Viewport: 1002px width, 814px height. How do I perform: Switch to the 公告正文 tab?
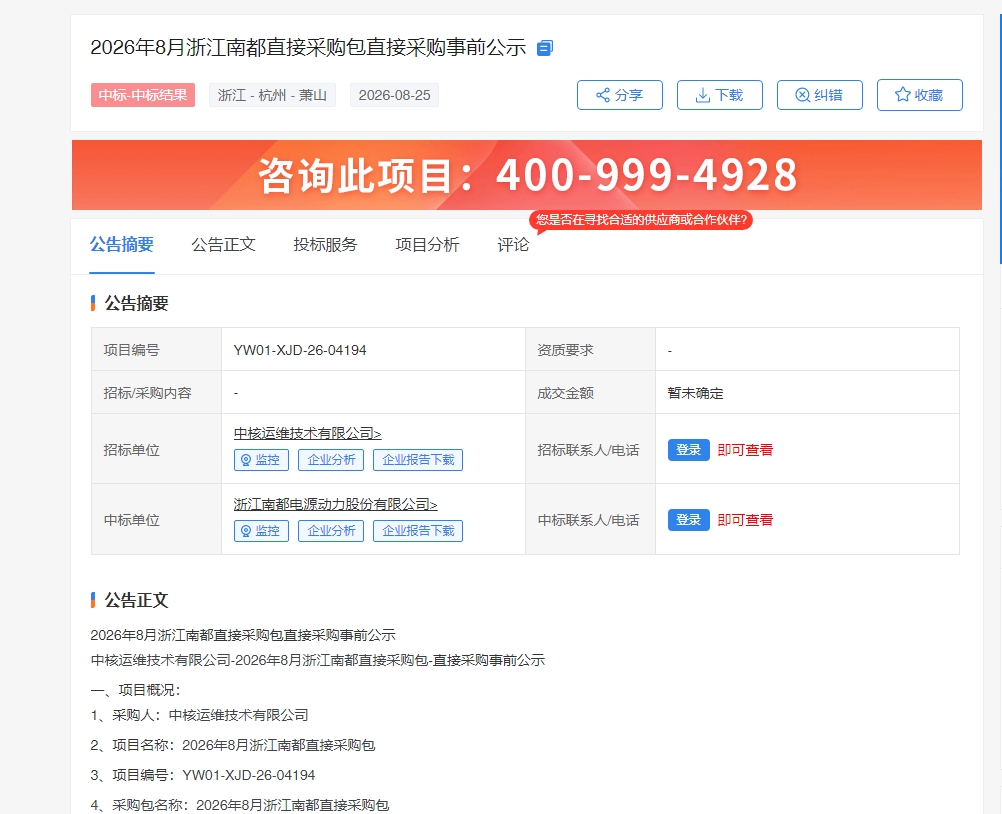point(224,245)
